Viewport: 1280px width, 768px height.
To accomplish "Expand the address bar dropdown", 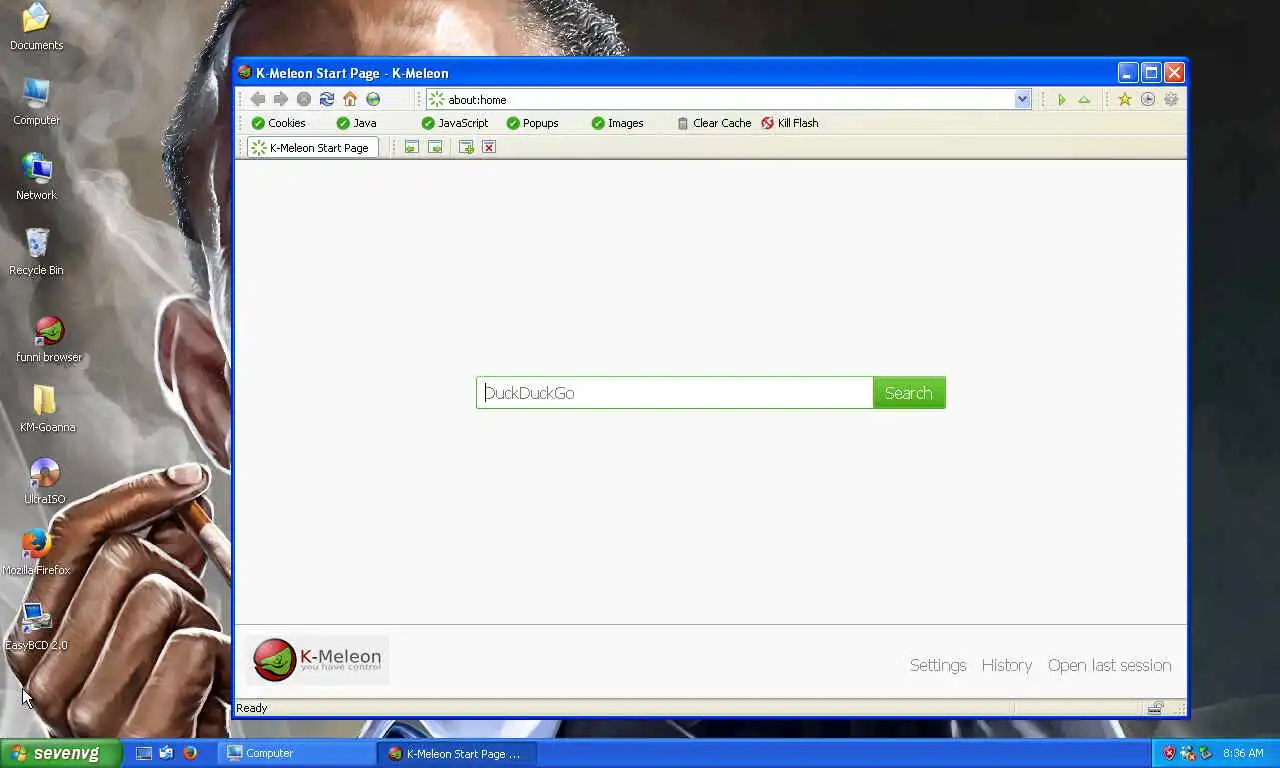I will 1022,99.
